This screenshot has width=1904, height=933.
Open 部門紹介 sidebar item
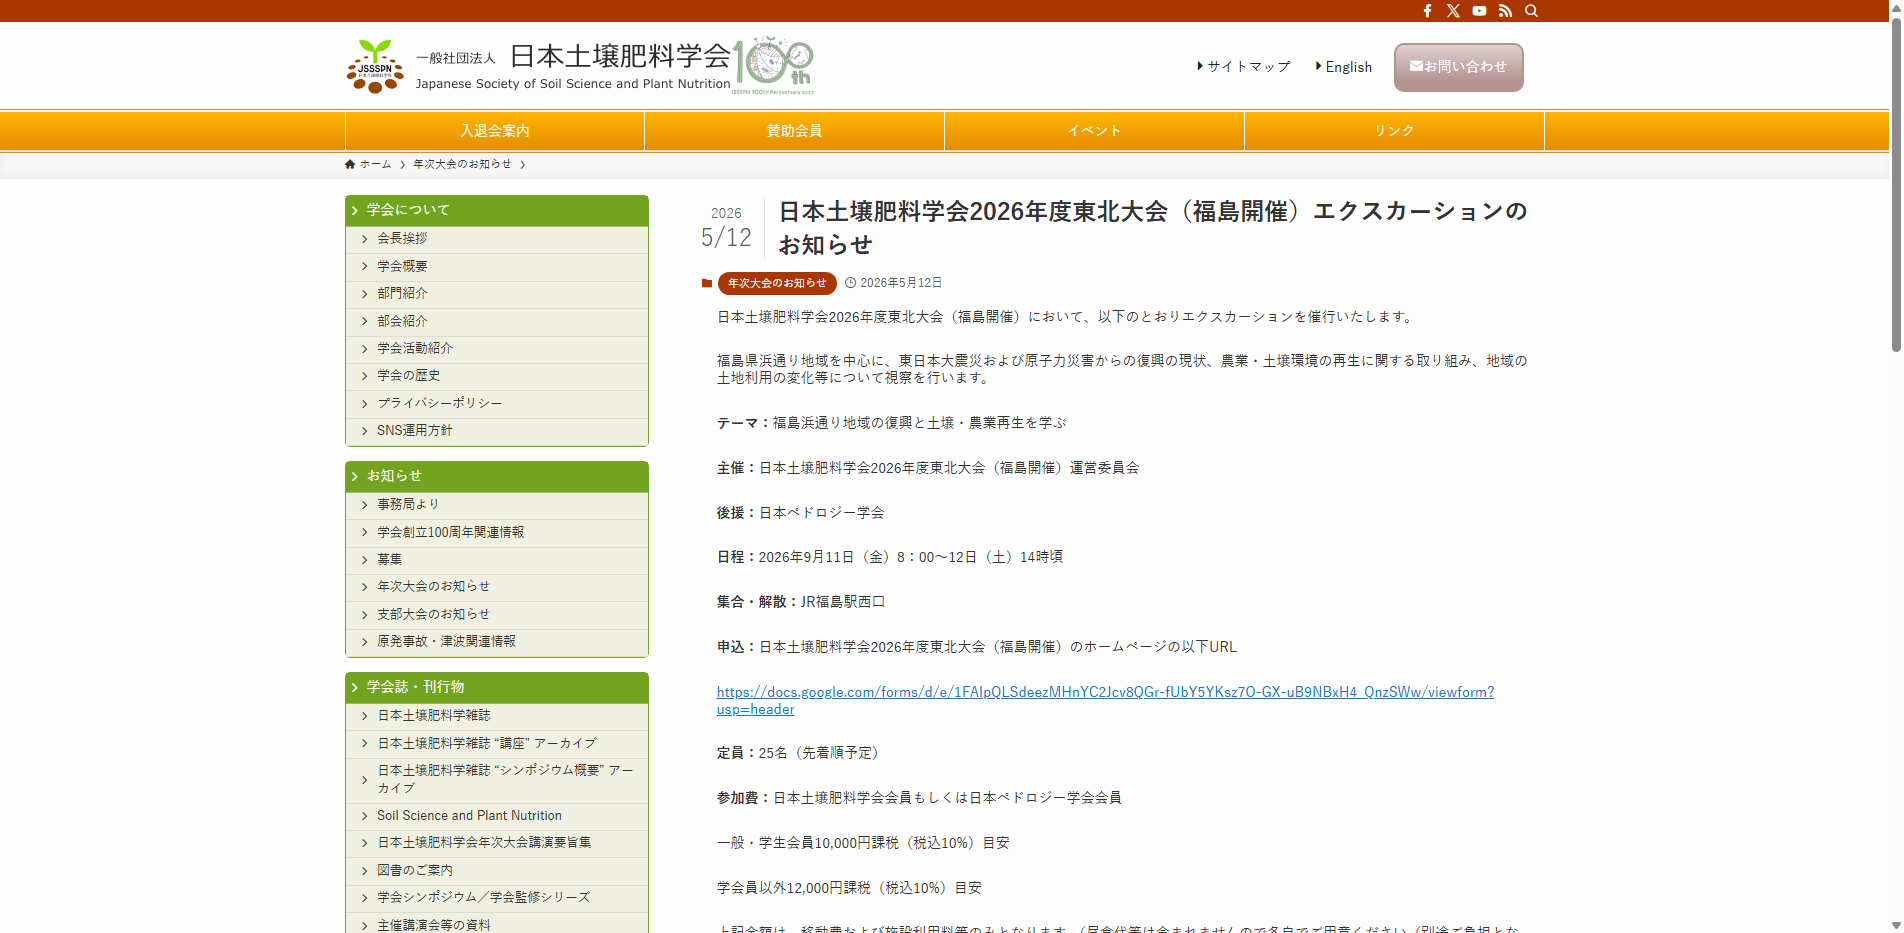coord(497,294)
